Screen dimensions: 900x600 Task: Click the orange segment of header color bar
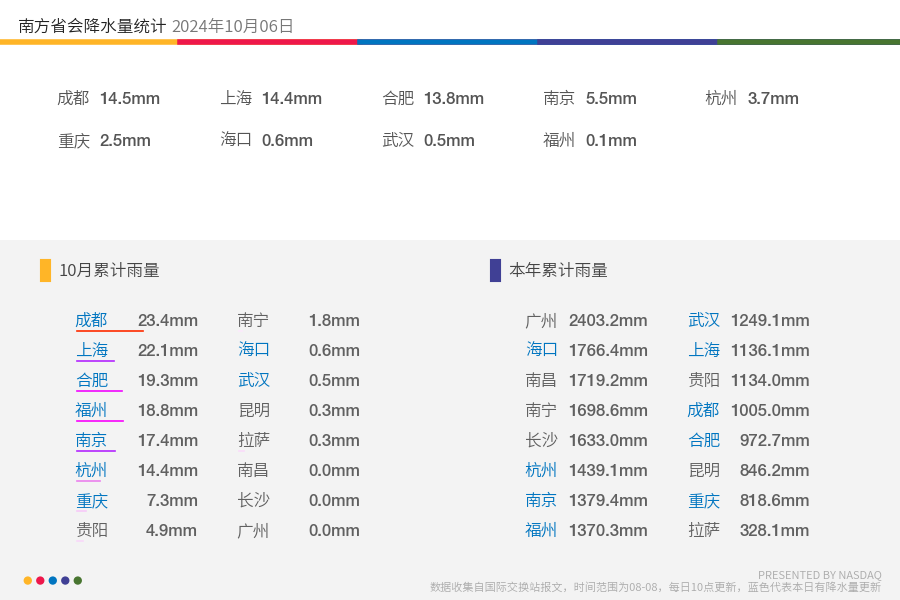pos(88,42)
